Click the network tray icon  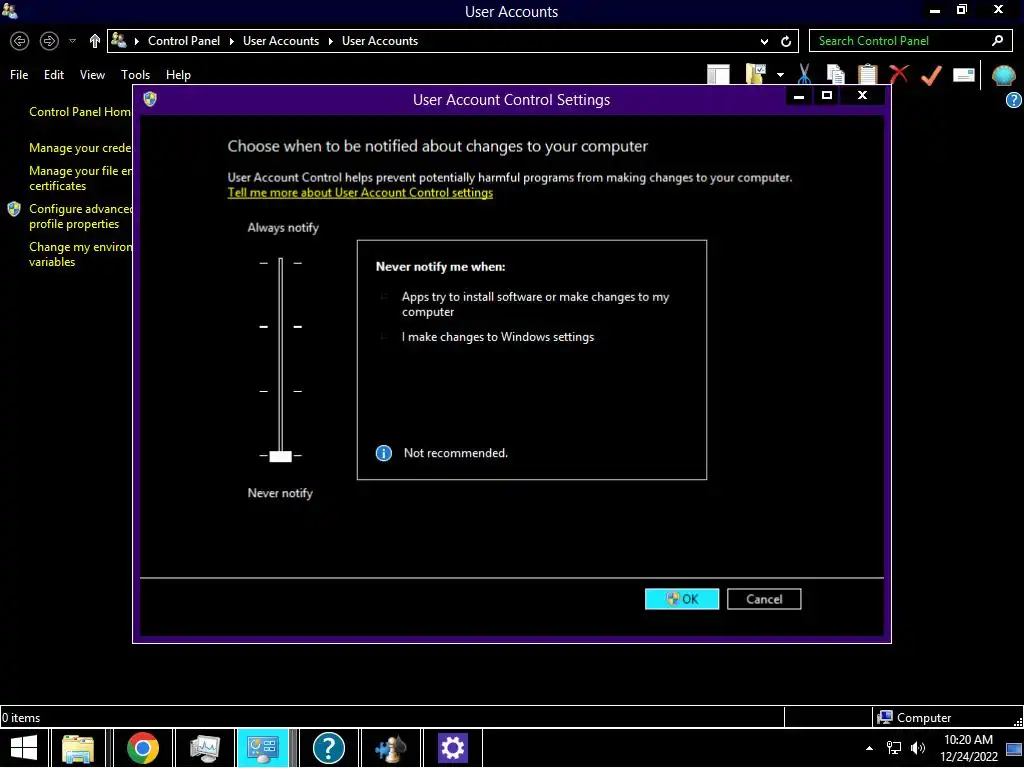click(893, 748)
